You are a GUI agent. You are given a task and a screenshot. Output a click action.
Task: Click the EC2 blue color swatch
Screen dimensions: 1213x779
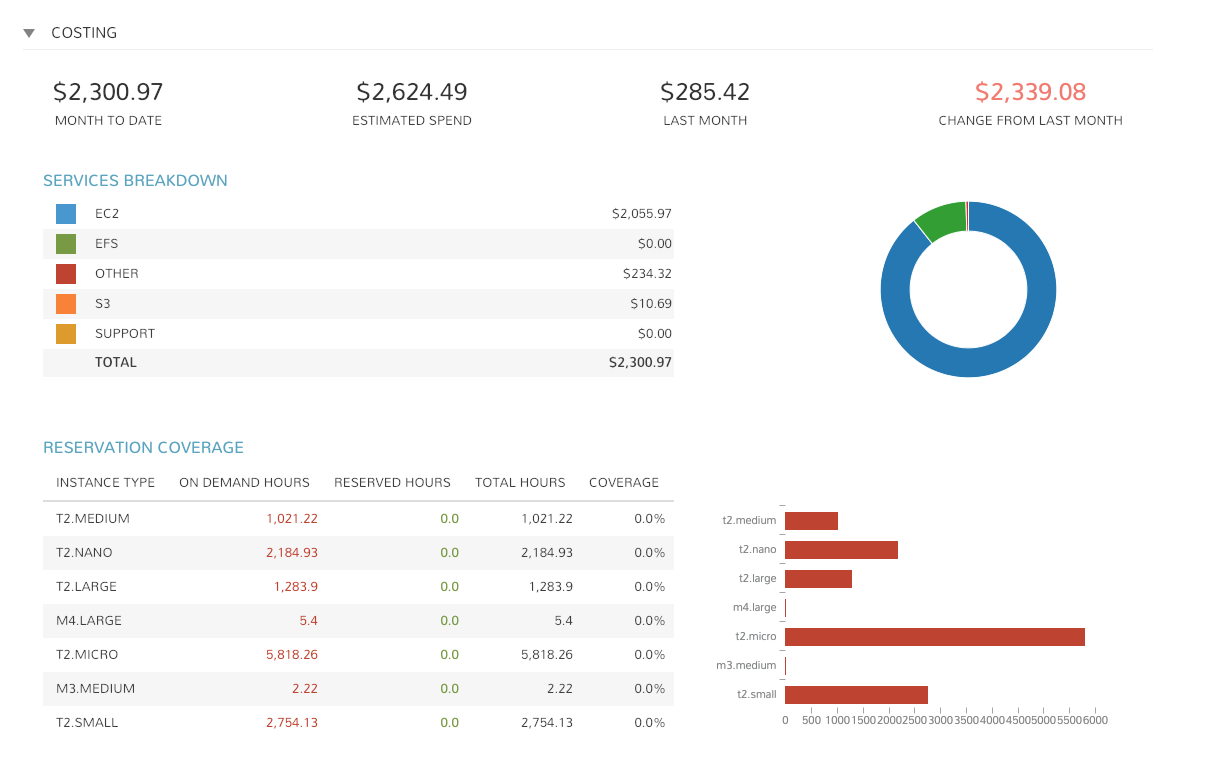click(66, 214)
